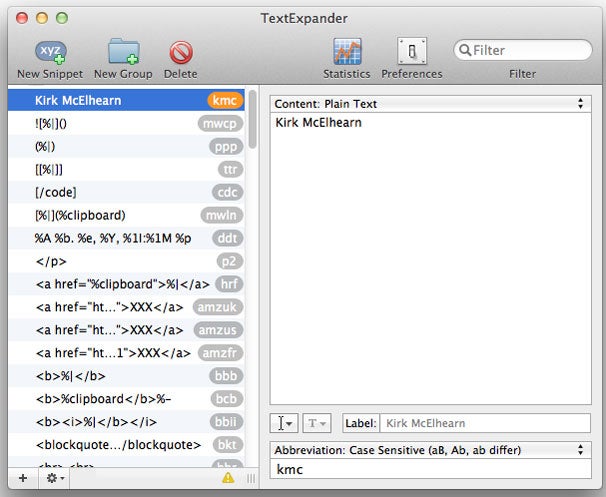Click the plus add button below list
Image resolution: width=606 pixels, height=497 pixels.
(23, 478)
